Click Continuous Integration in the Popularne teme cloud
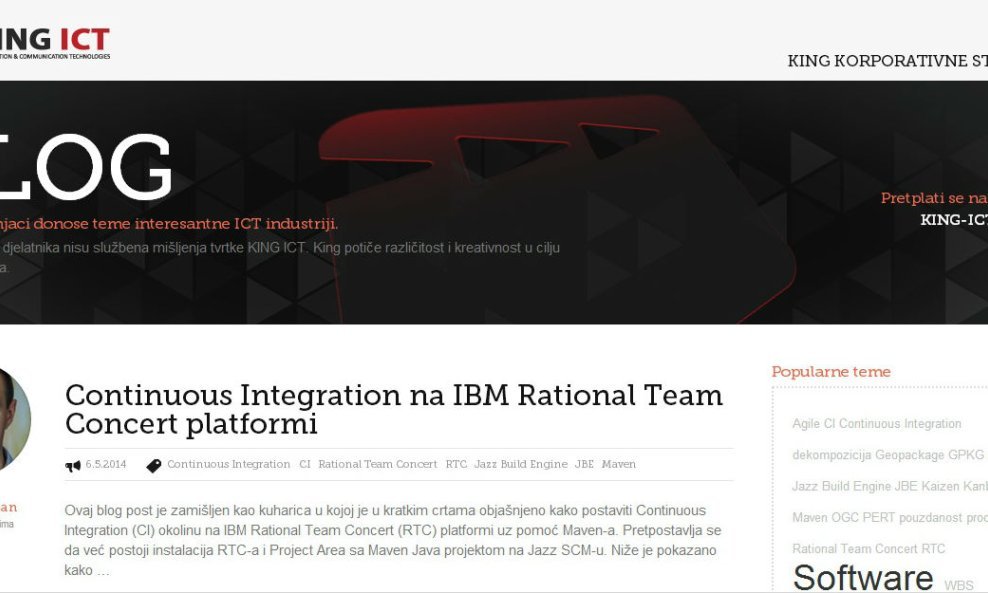Screen dimensions: 988x593 (900, 424)
